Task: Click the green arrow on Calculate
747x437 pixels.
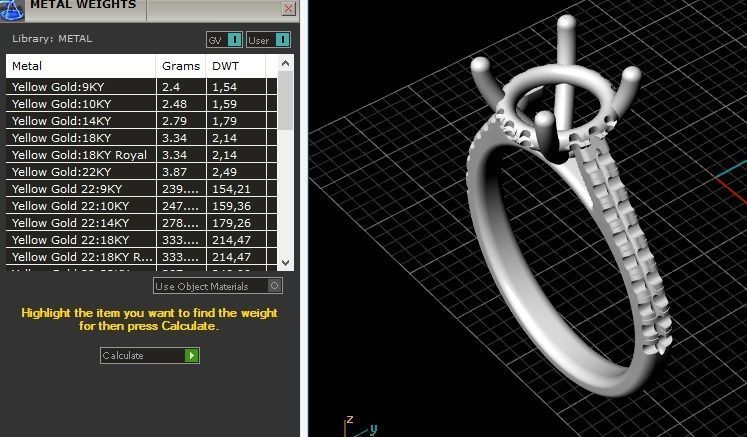Action: [192, 356]
